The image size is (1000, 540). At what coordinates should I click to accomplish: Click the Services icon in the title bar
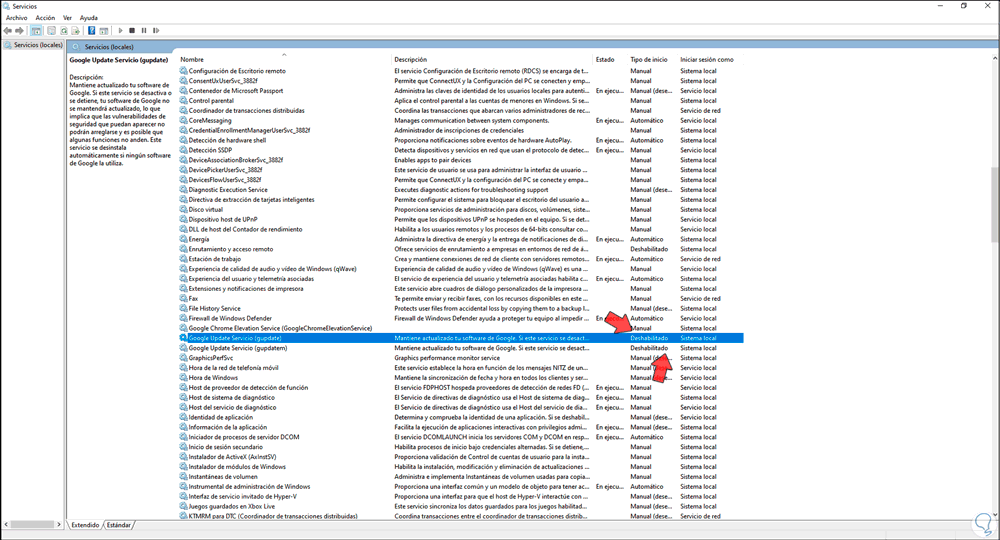pos(6,6)
